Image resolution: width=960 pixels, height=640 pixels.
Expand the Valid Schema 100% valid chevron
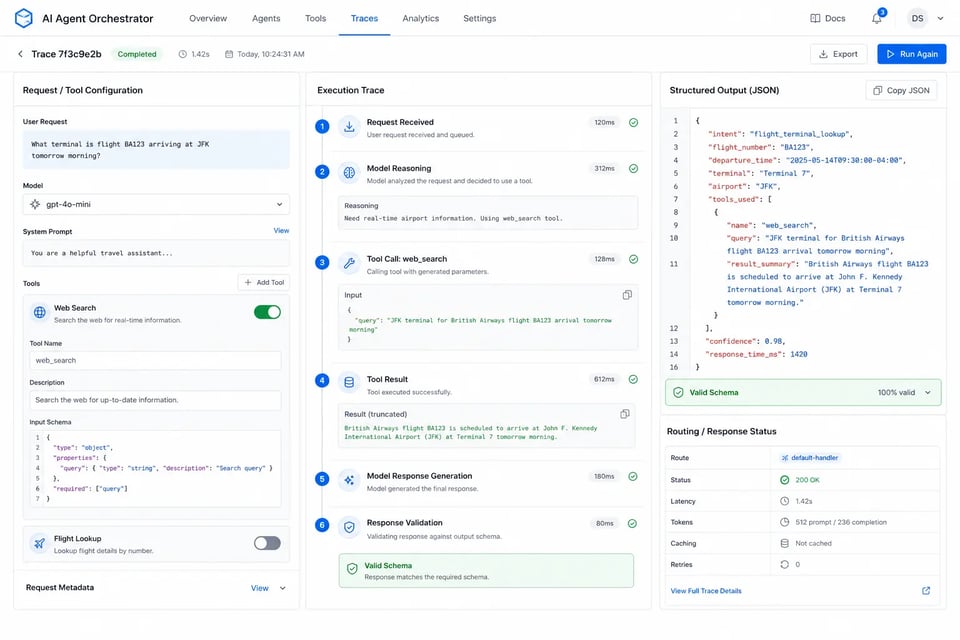pos(928,393)
